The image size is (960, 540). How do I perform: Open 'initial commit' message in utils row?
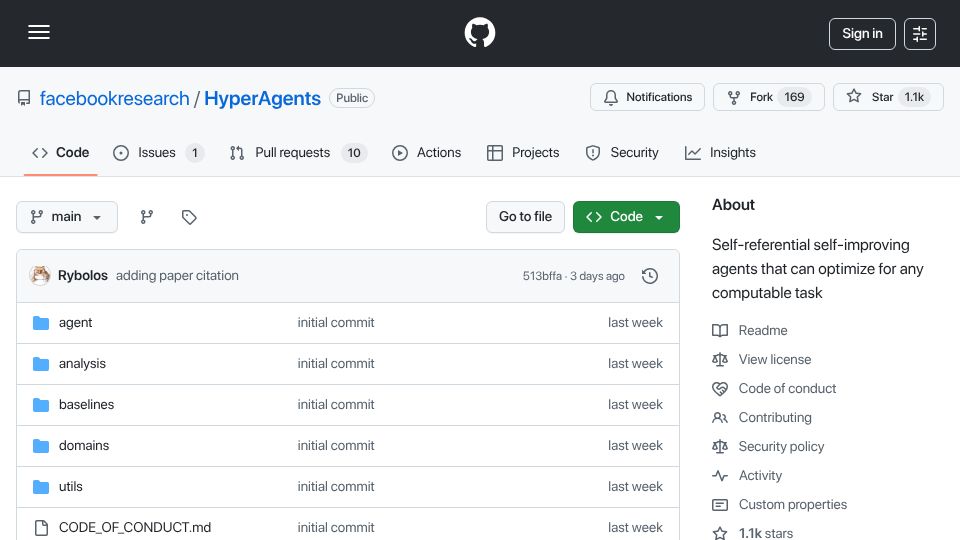click(336, 487)
